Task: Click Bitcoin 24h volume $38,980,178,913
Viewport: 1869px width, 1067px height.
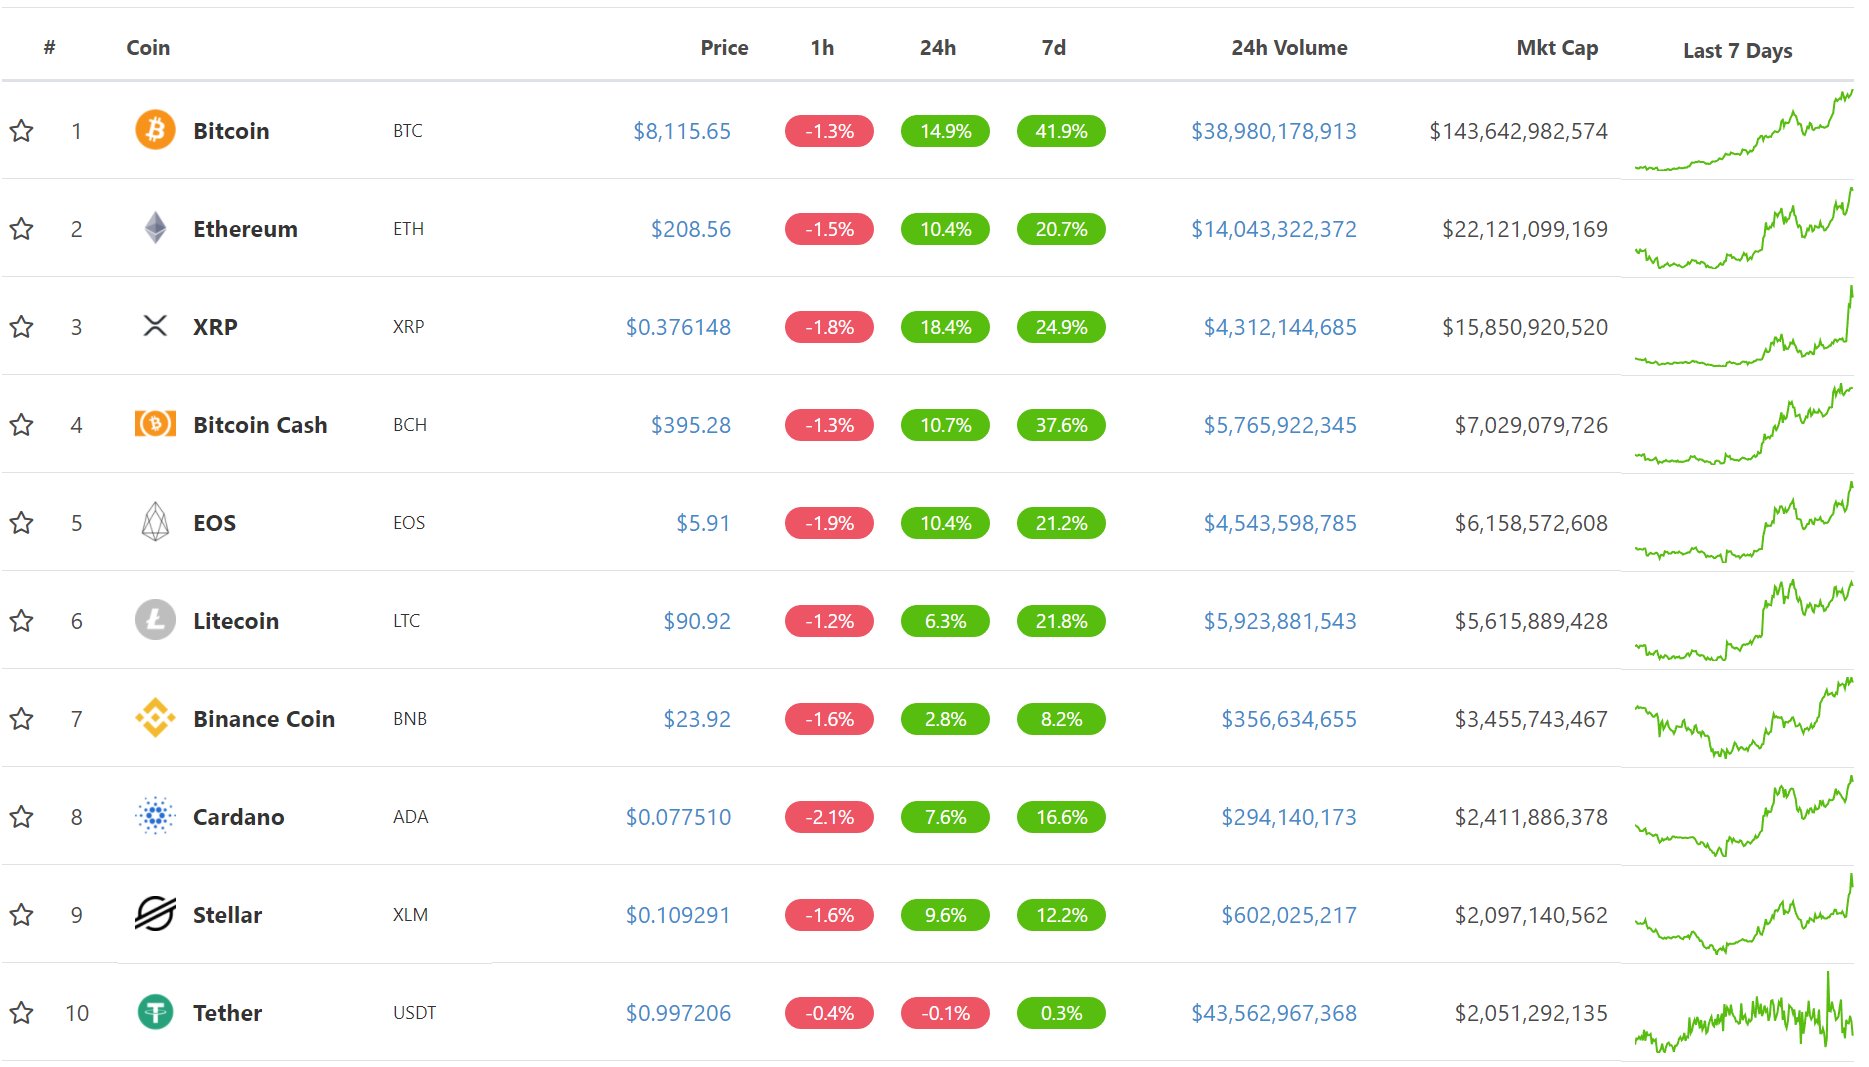Action: pyautogui.click(x=1274, y=130)
